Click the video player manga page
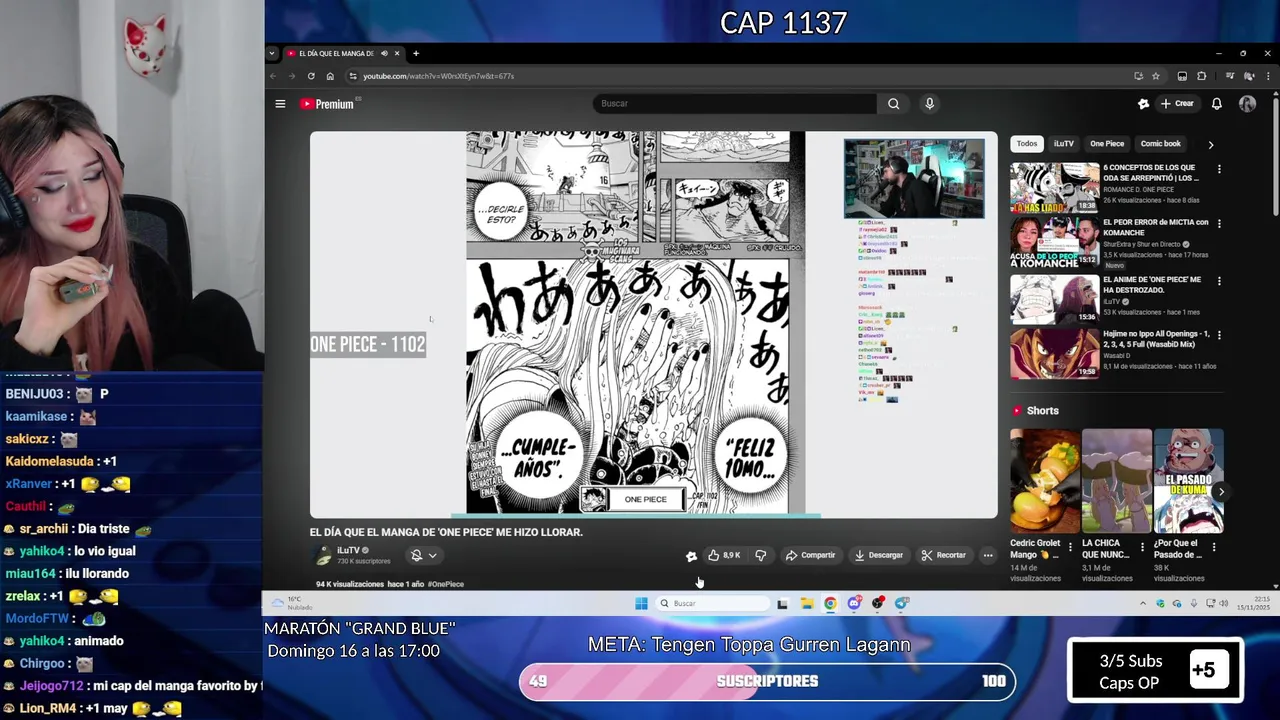 (x=653, y=324)
